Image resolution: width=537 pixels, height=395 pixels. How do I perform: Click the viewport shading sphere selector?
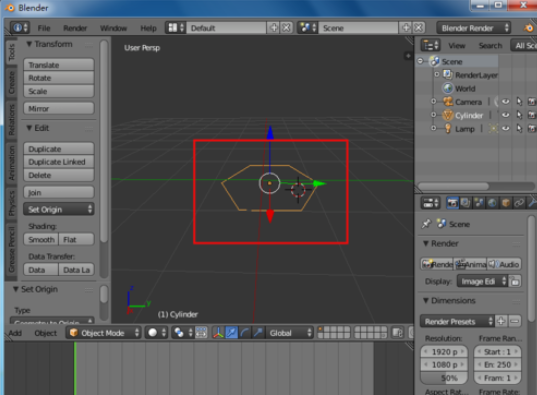pyautogui.click(x=157, y=332)
